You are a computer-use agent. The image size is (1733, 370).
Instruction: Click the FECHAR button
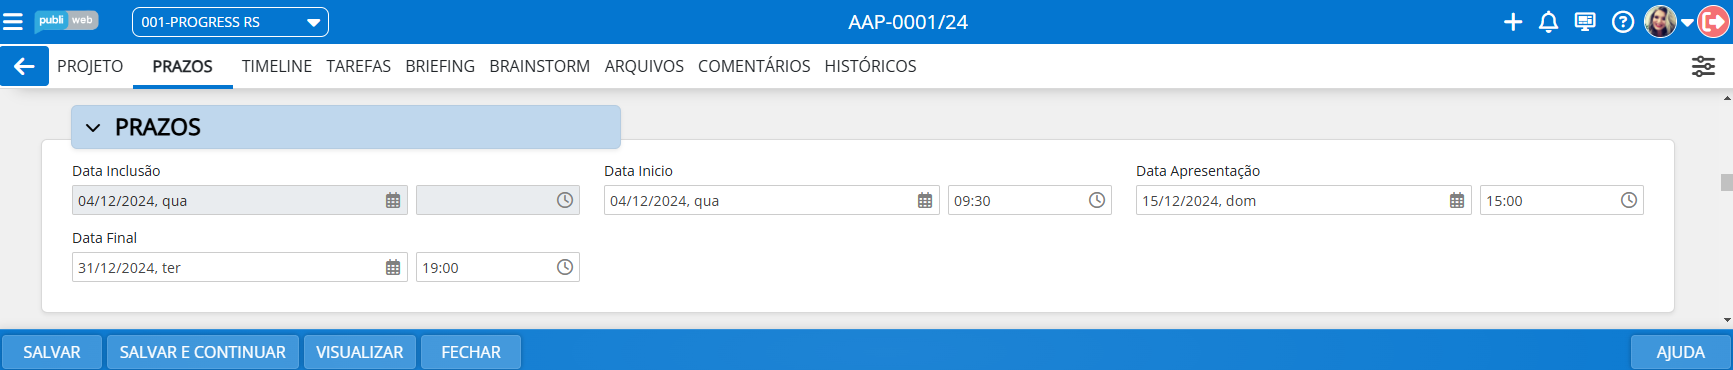coord(471,352)
